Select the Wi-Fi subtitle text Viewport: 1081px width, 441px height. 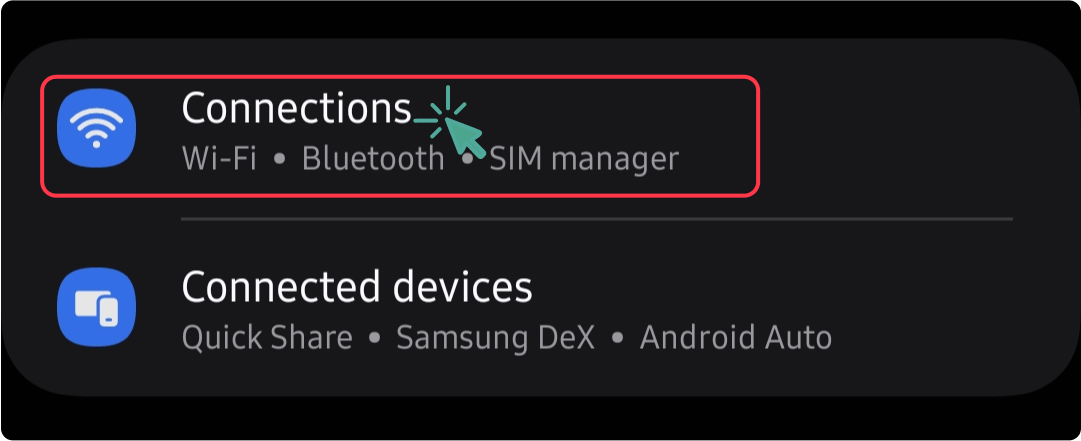click(x=219, y=159)
